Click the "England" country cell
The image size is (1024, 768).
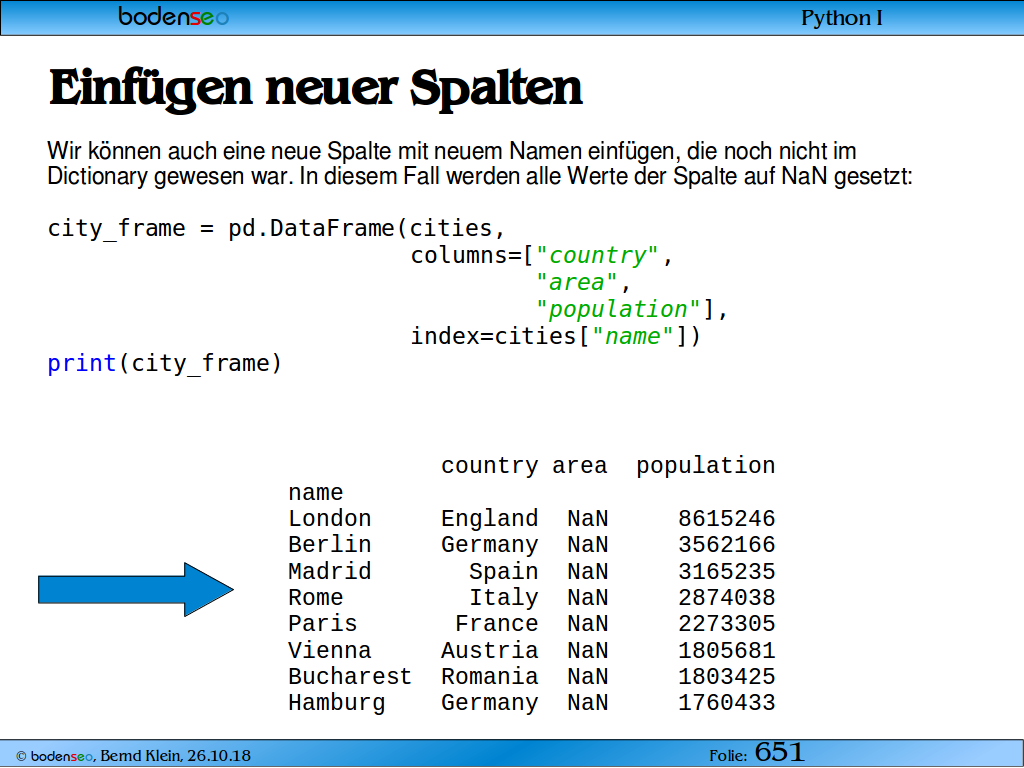490,519
